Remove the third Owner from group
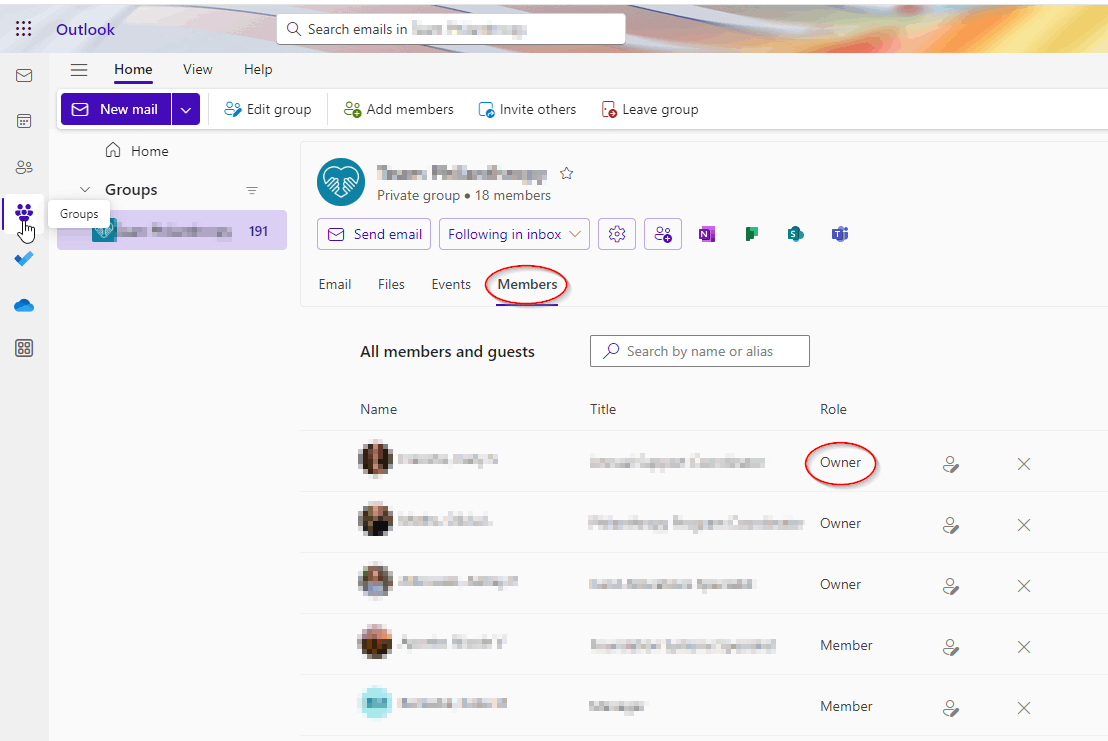This screenshot has width=1108, height=741. (1024, 586)
